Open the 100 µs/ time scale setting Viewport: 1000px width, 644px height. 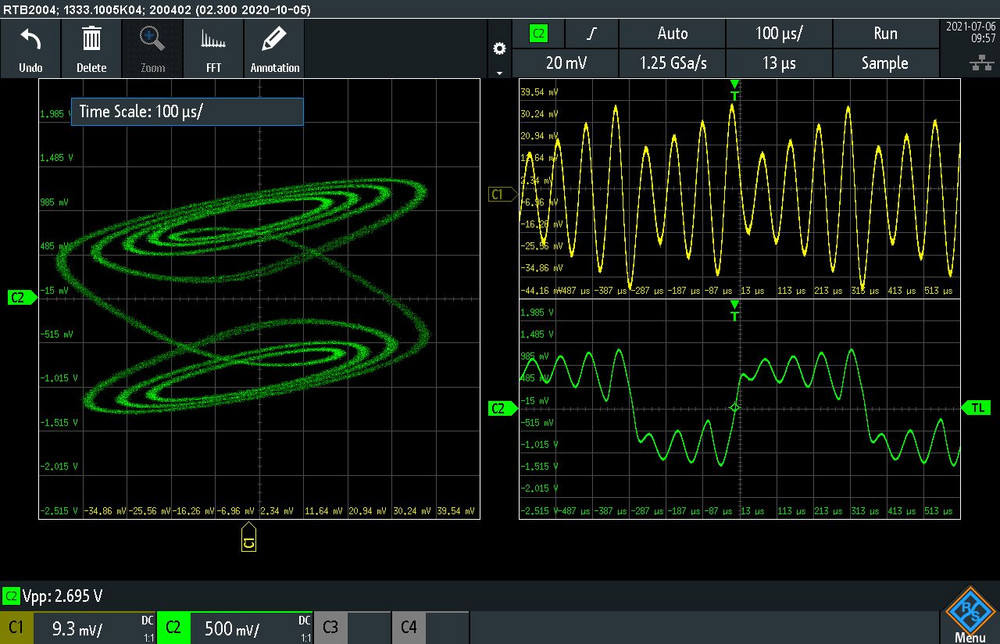pos(779,34)
